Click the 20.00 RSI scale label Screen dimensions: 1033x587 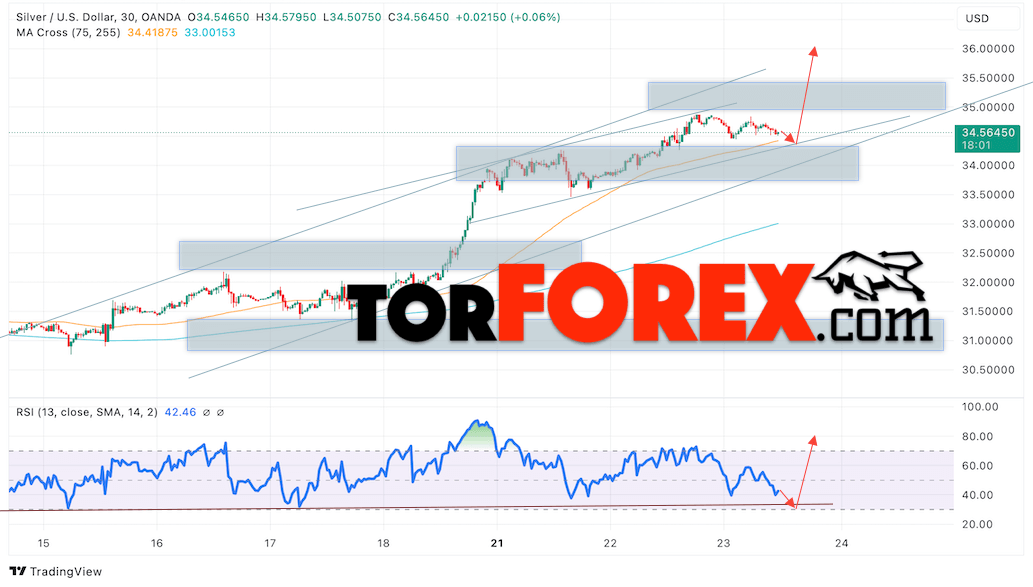(x=978, y=524)
